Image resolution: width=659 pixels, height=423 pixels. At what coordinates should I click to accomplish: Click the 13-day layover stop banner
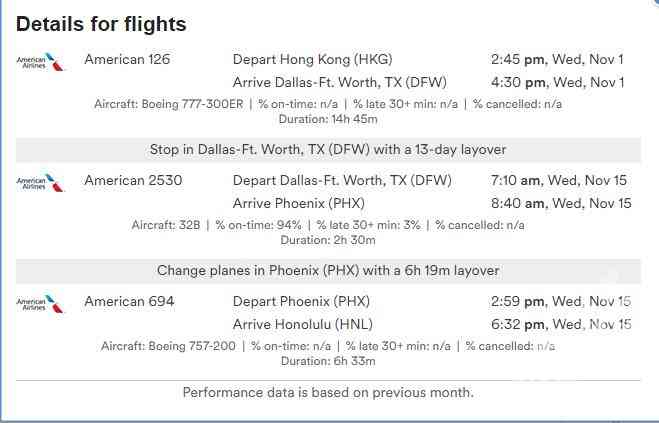tap(328, 149)
